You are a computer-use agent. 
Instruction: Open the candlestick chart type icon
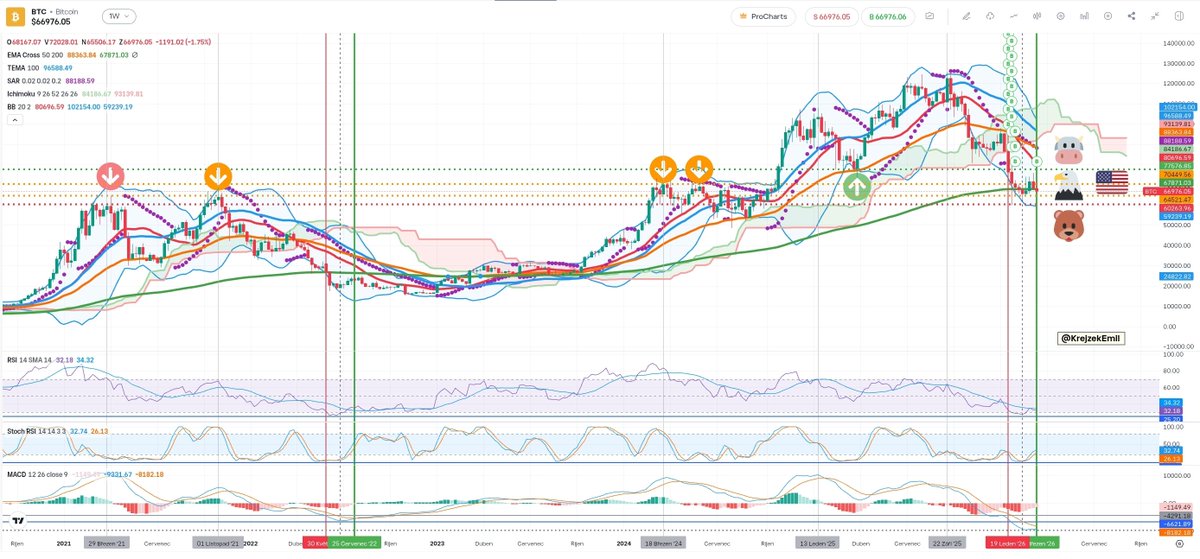tap(1037, 16)
